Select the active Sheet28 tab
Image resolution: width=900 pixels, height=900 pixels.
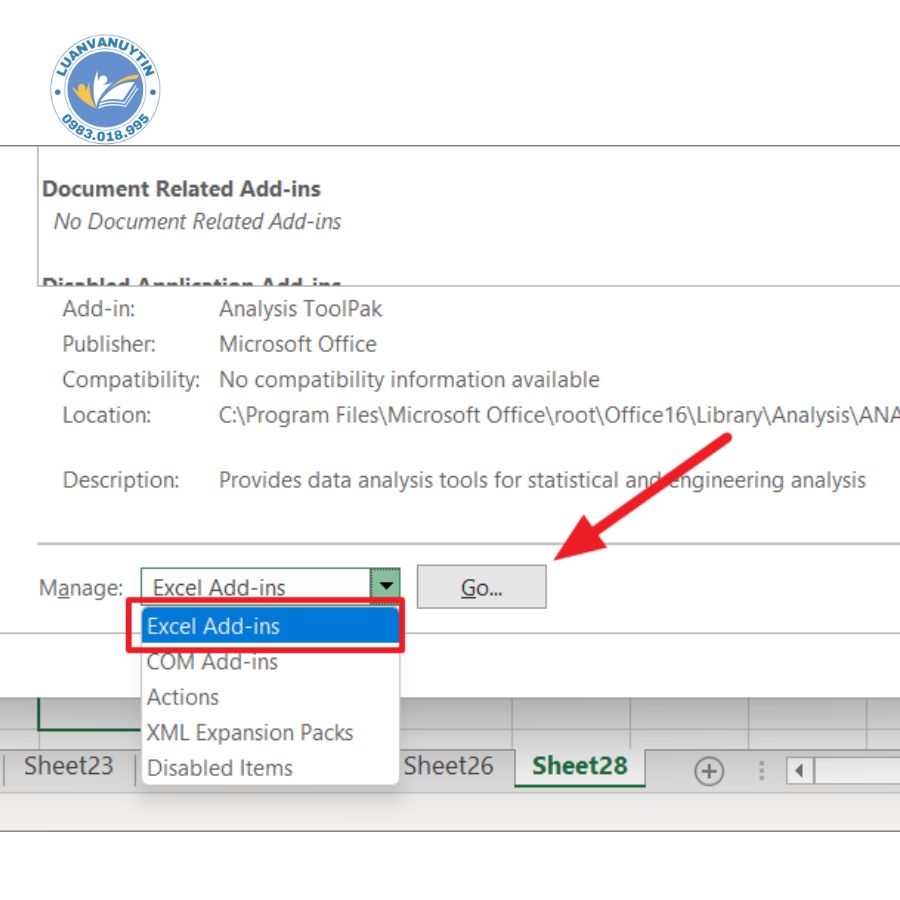click(579, 766)
